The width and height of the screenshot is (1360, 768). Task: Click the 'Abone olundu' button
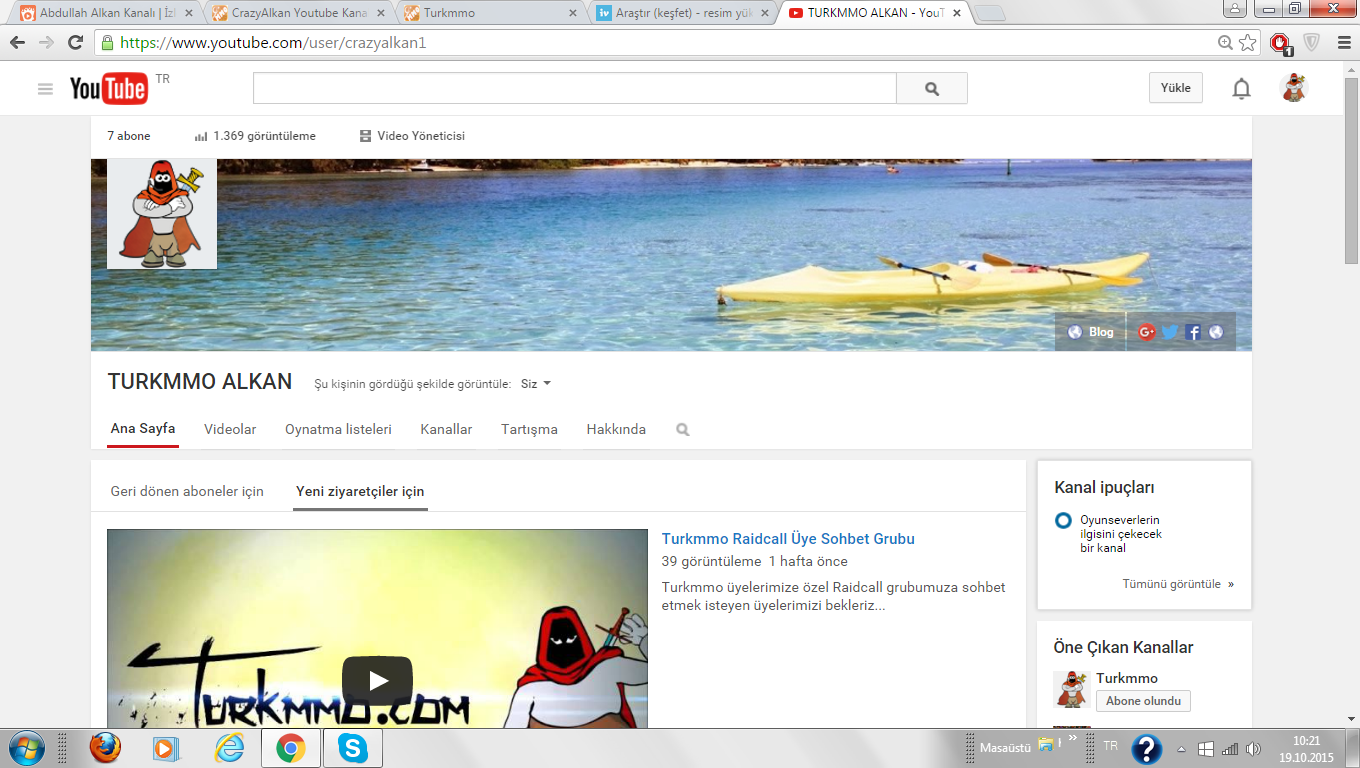(1143, 701)
